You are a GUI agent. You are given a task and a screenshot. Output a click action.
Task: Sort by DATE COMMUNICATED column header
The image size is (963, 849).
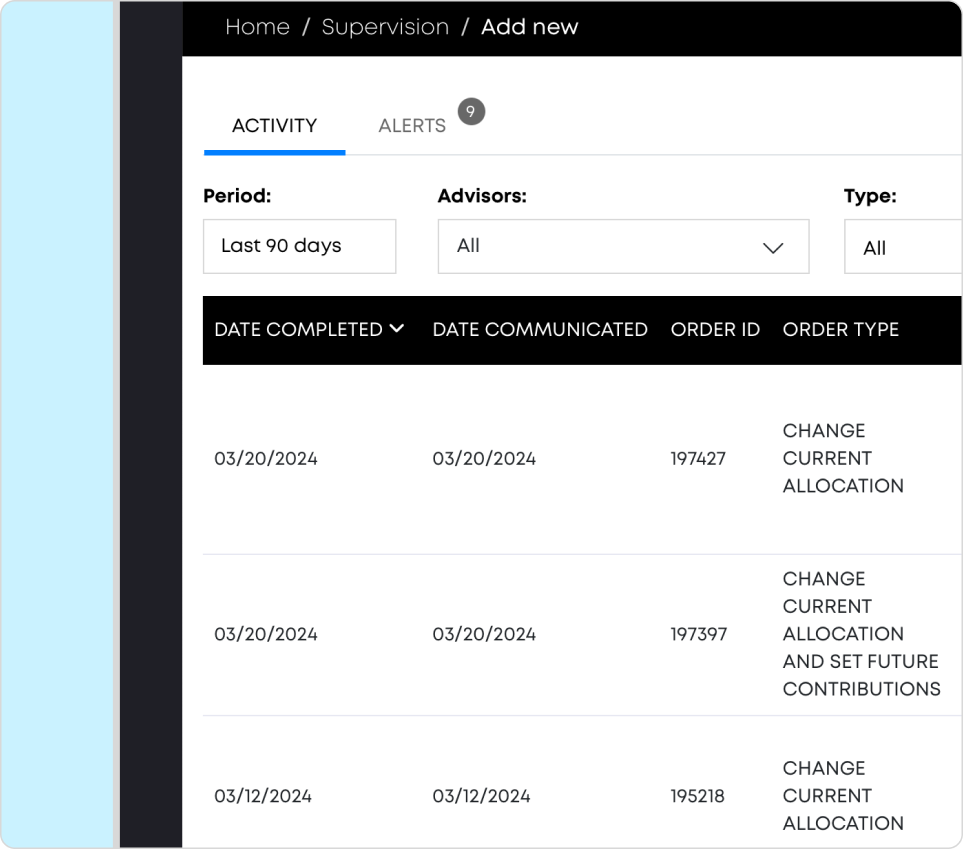pos(540,329)
